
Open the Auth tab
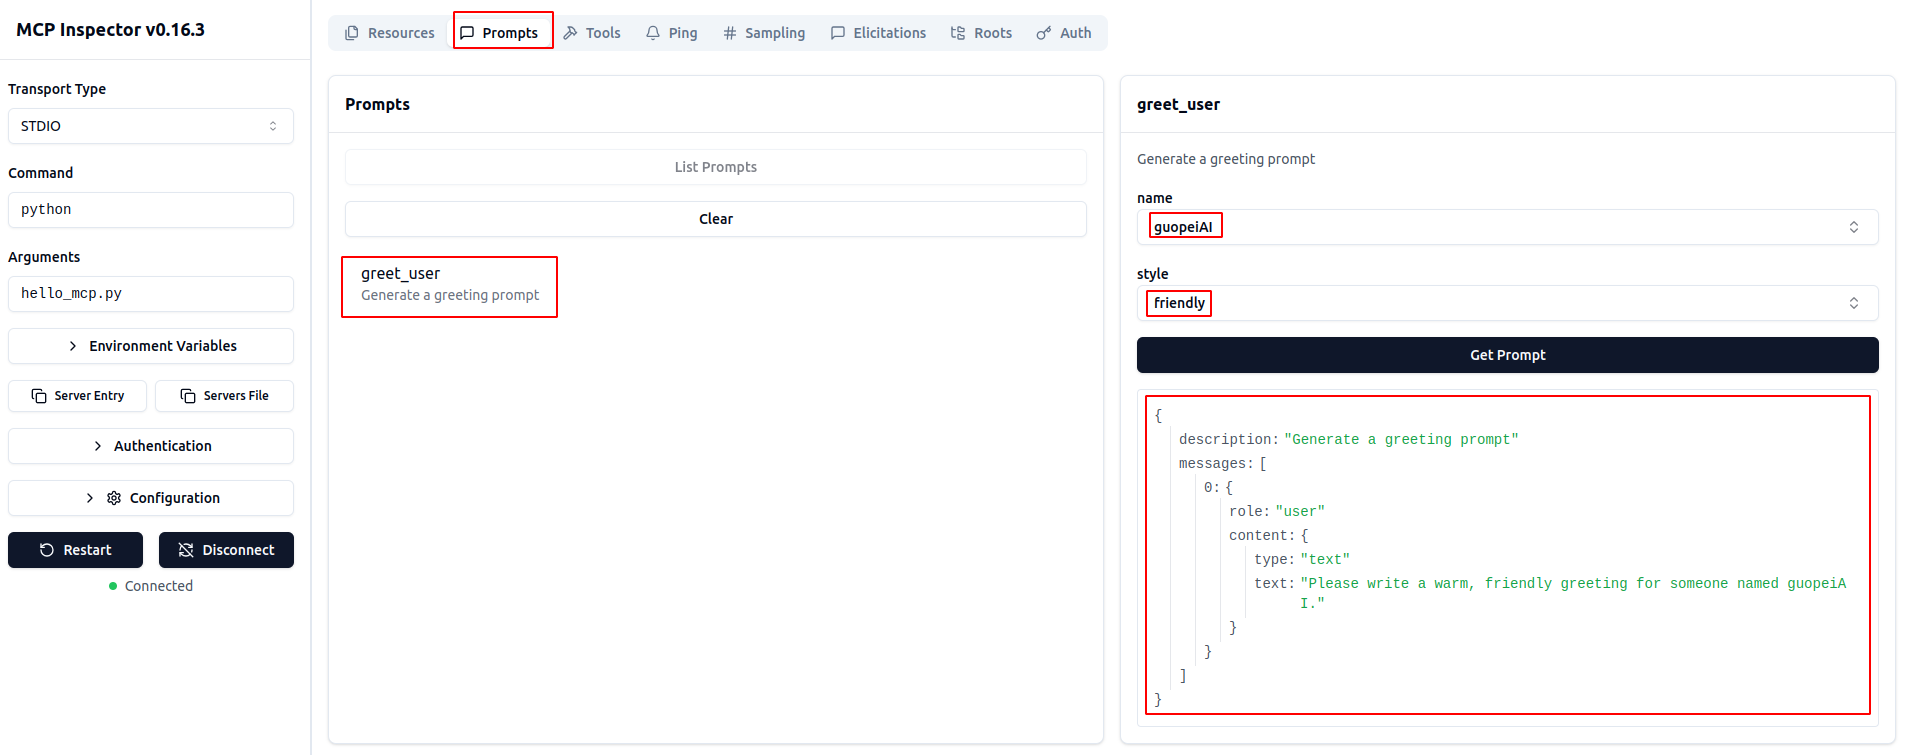[1064, 33]
